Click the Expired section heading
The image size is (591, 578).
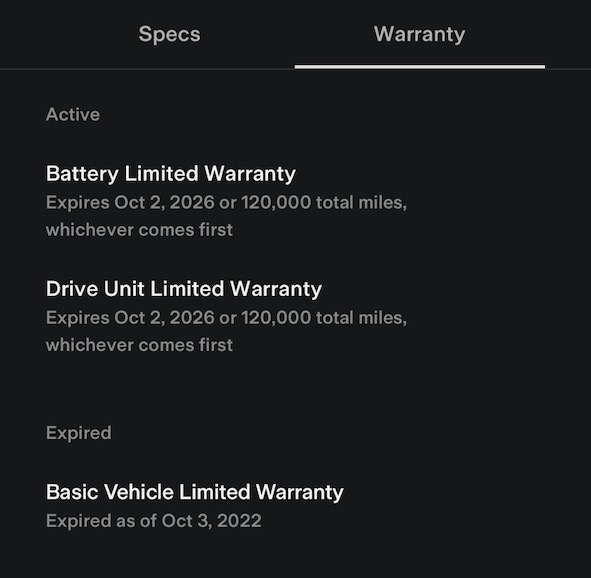pos(78,433)
